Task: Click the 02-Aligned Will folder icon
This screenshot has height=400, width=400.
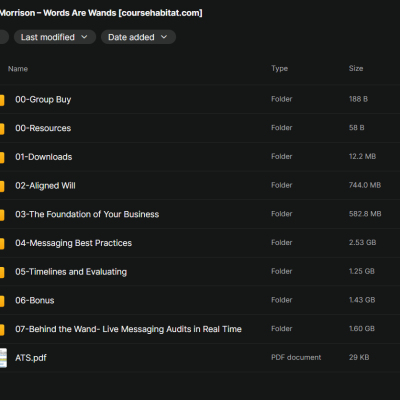Action: (2, 186)
